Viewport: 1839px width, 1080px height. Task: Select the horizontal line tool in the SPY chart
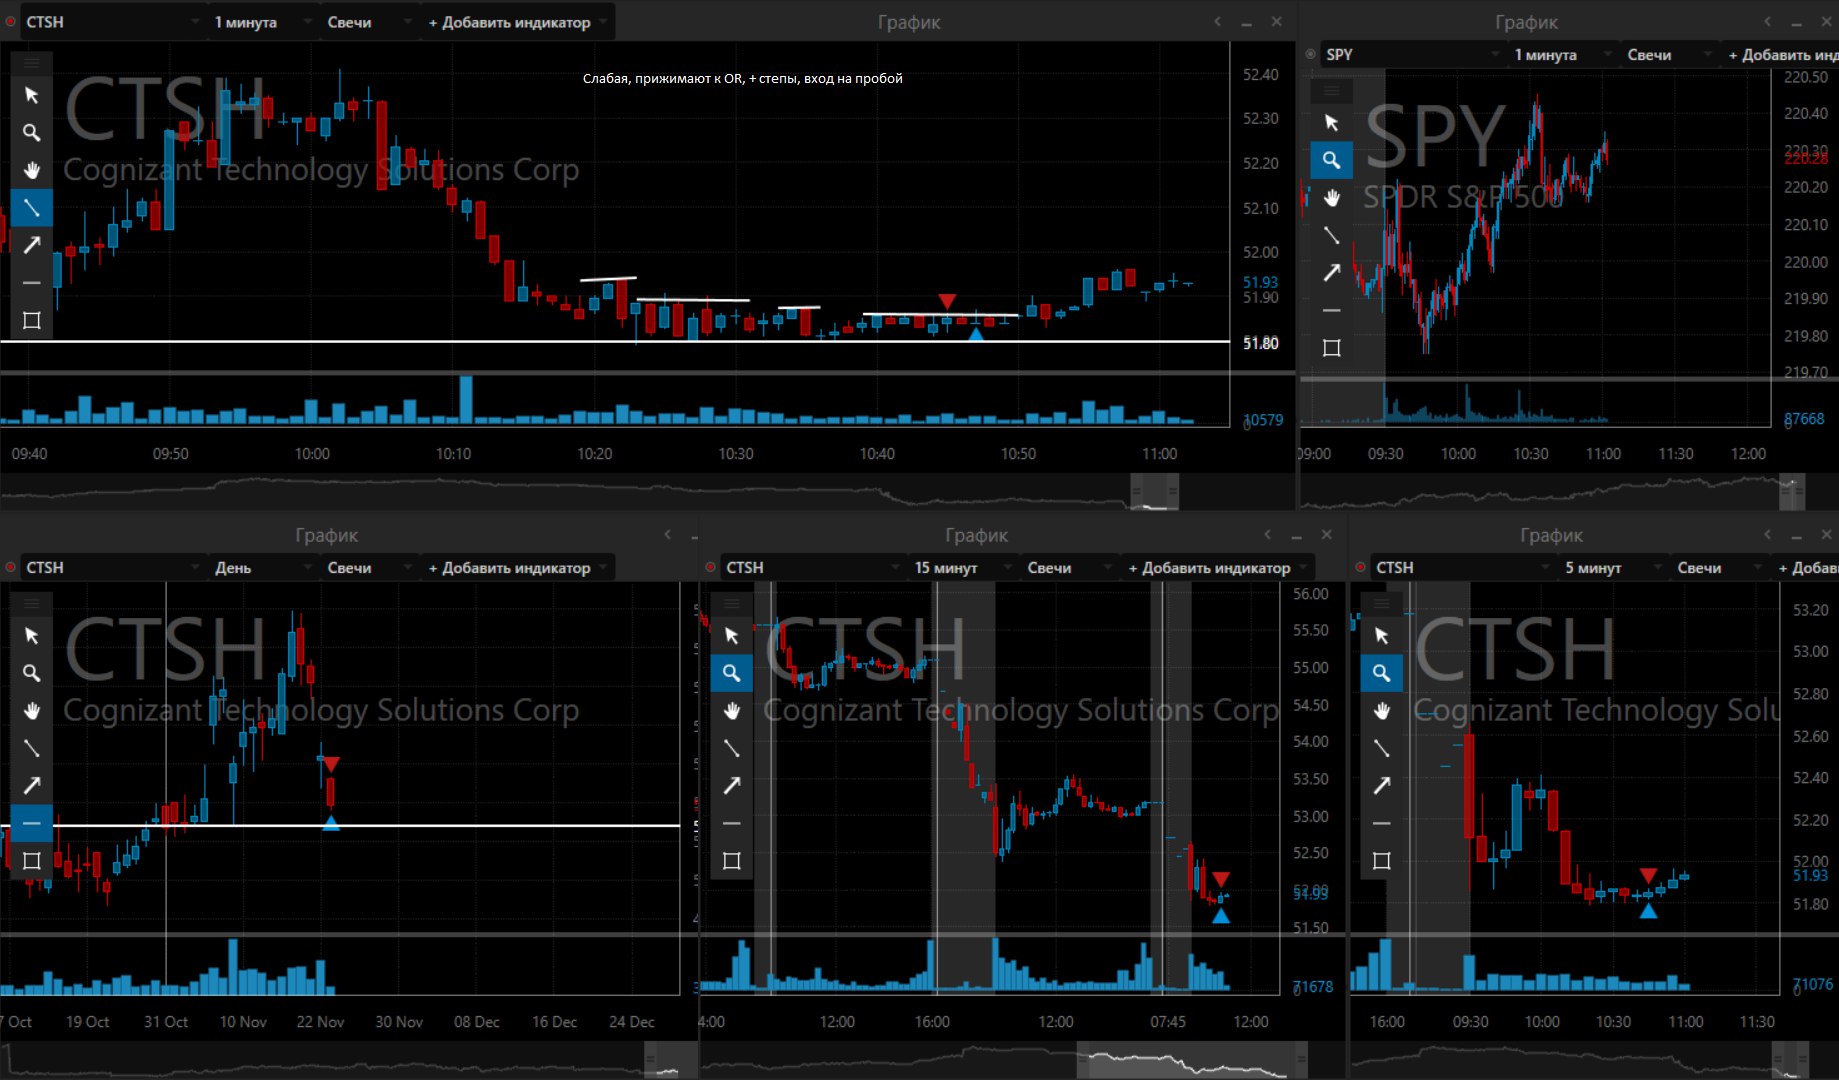tap(1331, 310)
